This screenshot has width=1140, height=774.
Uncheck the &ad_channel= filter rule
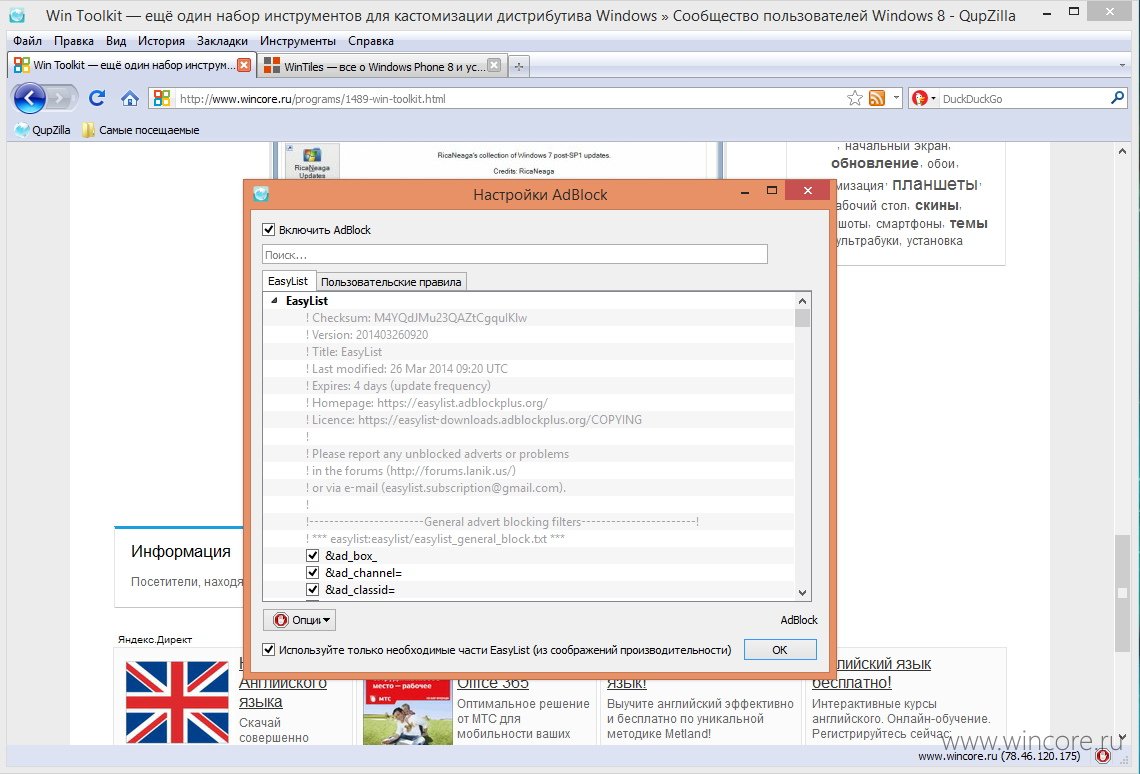(x=313, y=573)
